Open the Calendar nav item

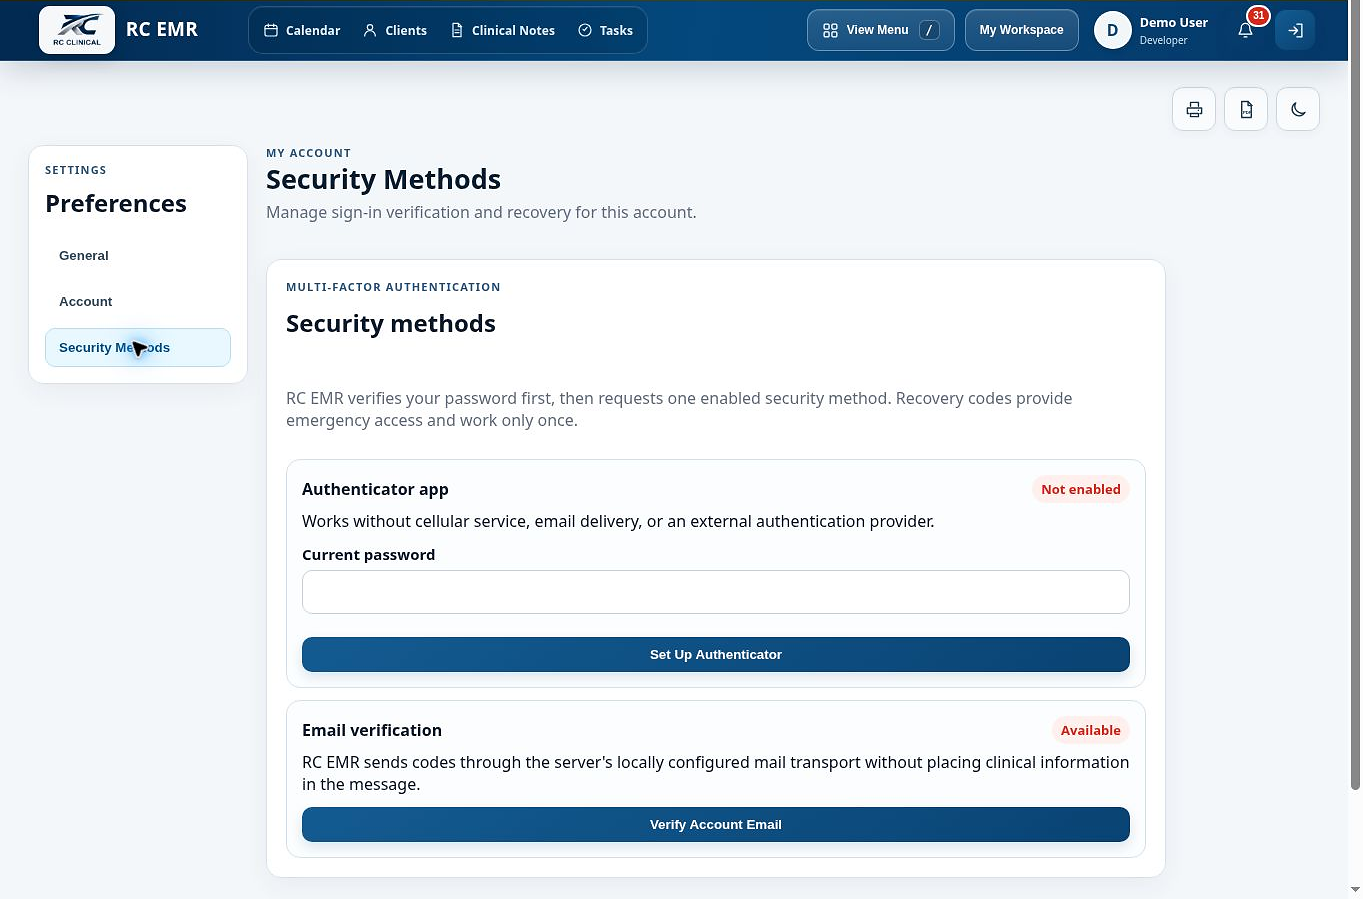point(302,30)
